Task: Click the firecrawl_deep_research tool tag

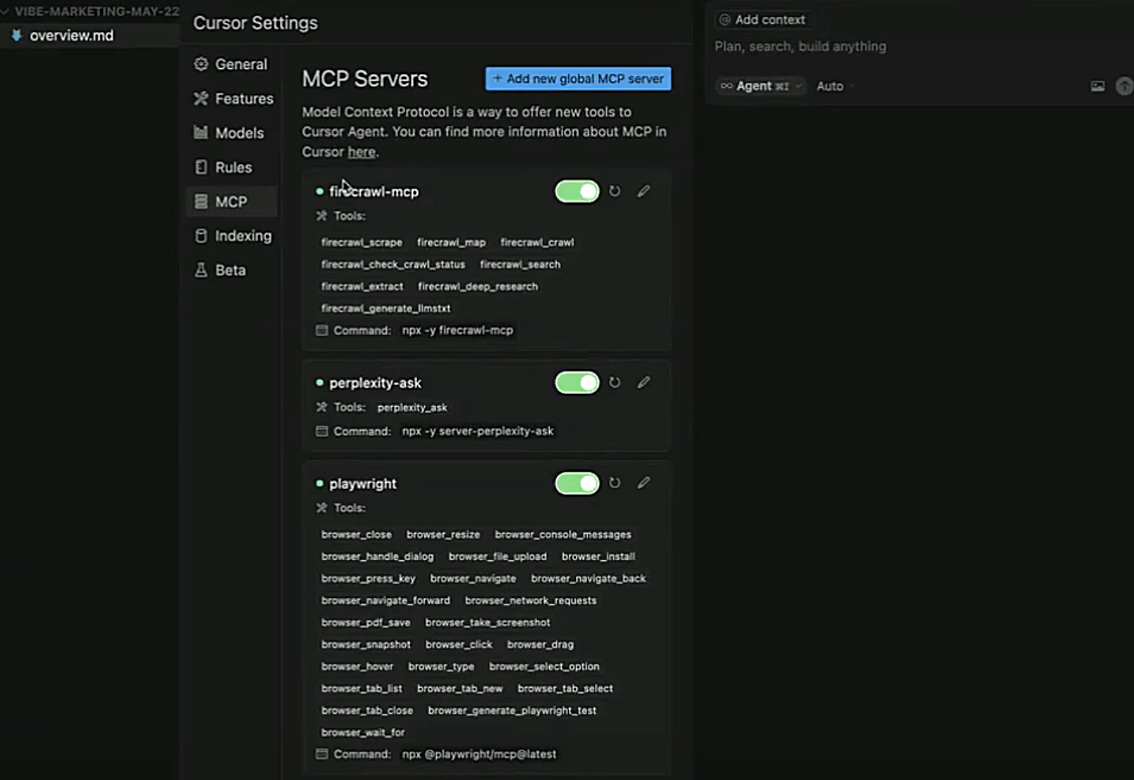Action: 477,286
